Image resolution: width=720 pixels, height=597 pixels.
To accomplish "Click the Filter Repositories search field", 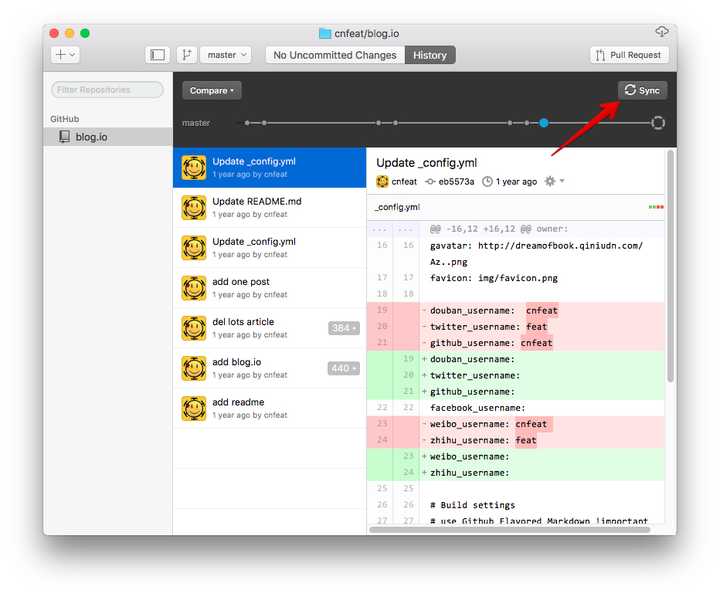I will pos(107,90).
